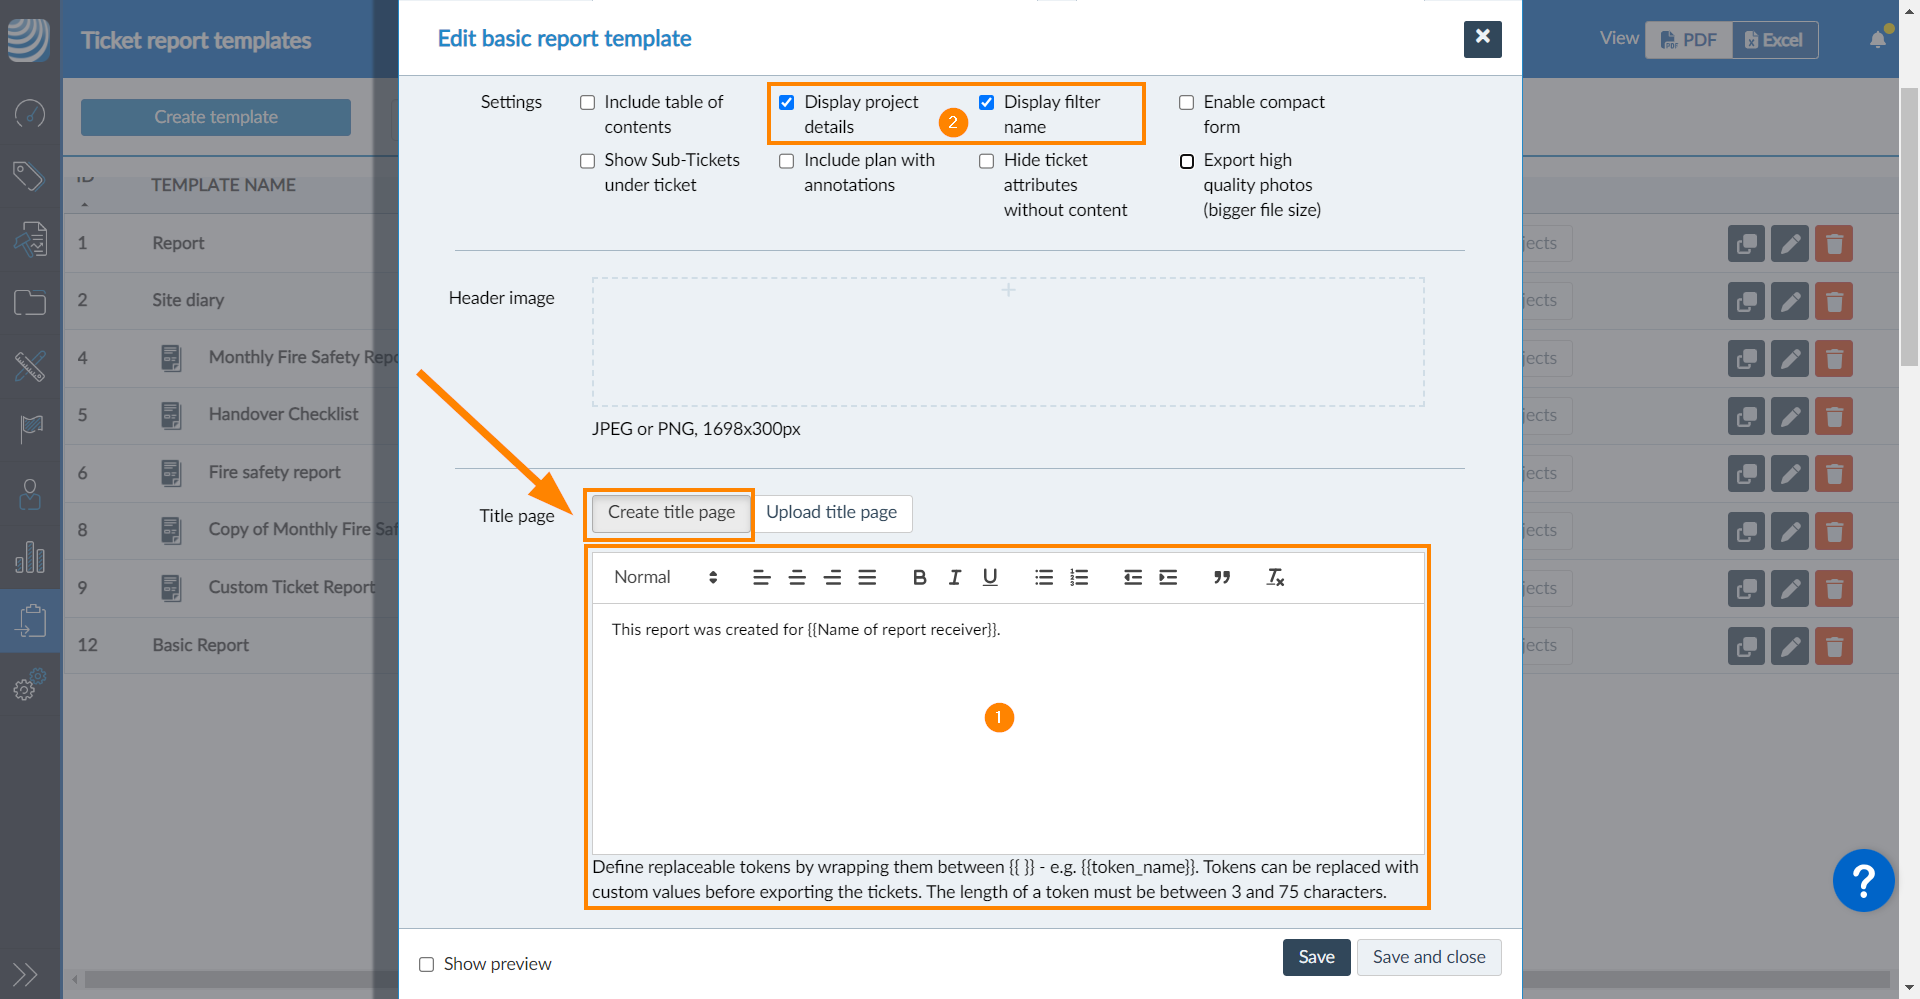This screenshot has height=999, width=1920.
Task: Sort the template list by ID column
Action: [x=85, y=185]
